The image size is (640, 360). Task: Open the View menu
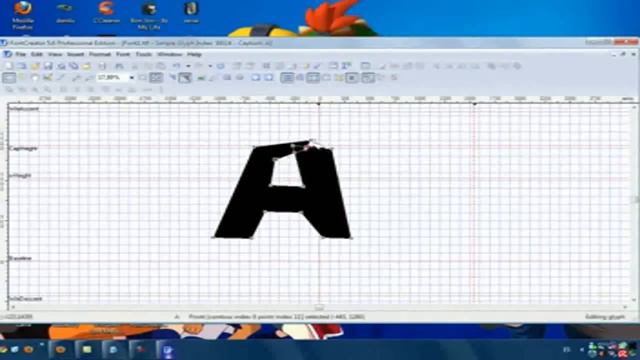tap(55, 54)
